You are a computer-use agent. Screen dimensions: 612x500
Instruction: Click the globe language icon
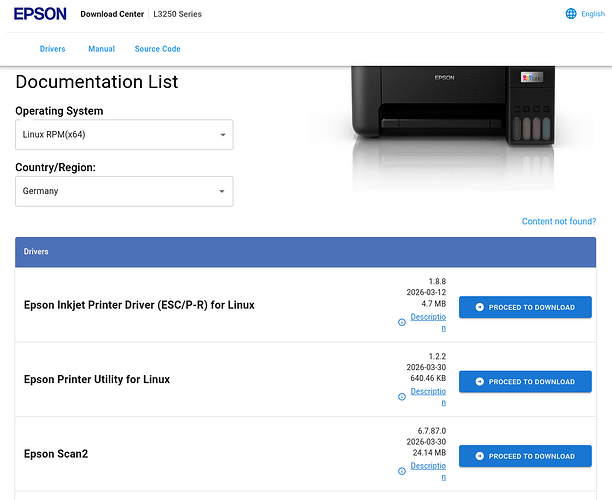[571, 14]
